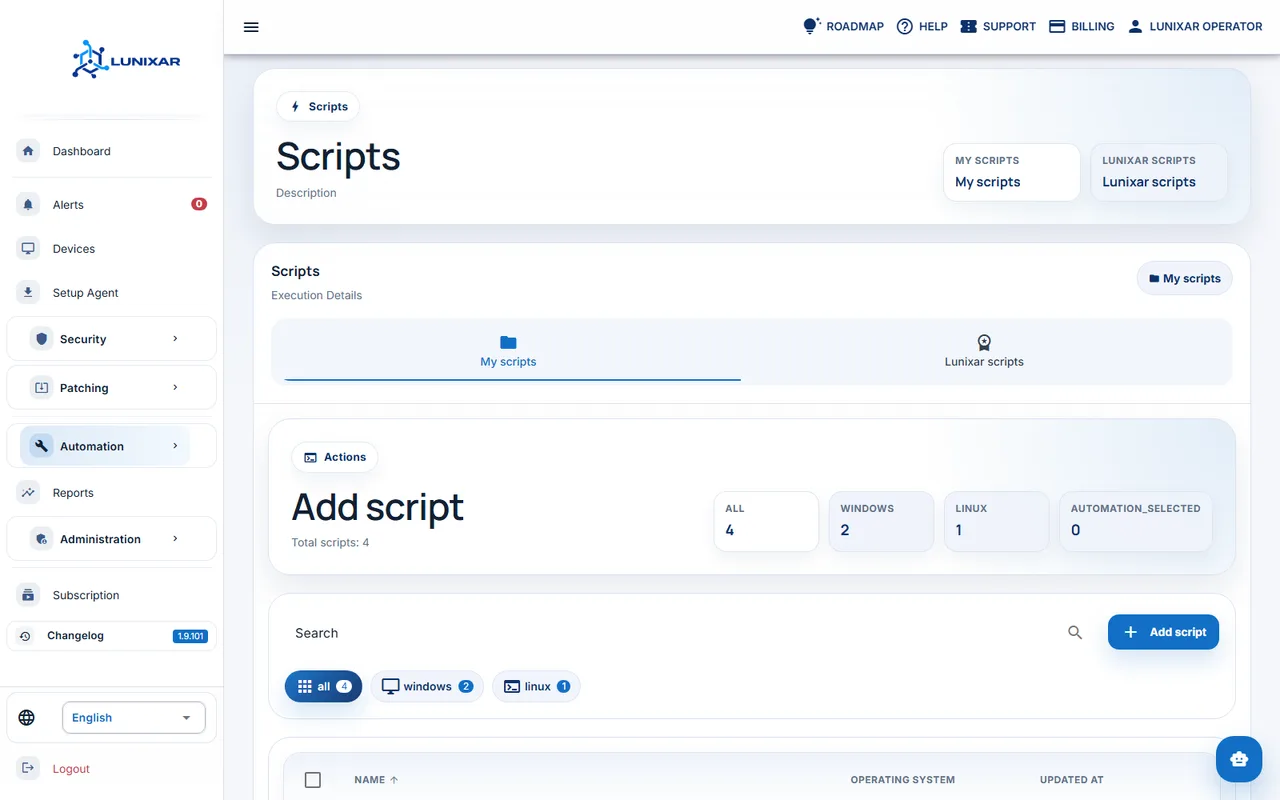Viewport: 1280px width, 800px height.
Task: Click the Setup Agent download icon
Action: pos(28,292)
